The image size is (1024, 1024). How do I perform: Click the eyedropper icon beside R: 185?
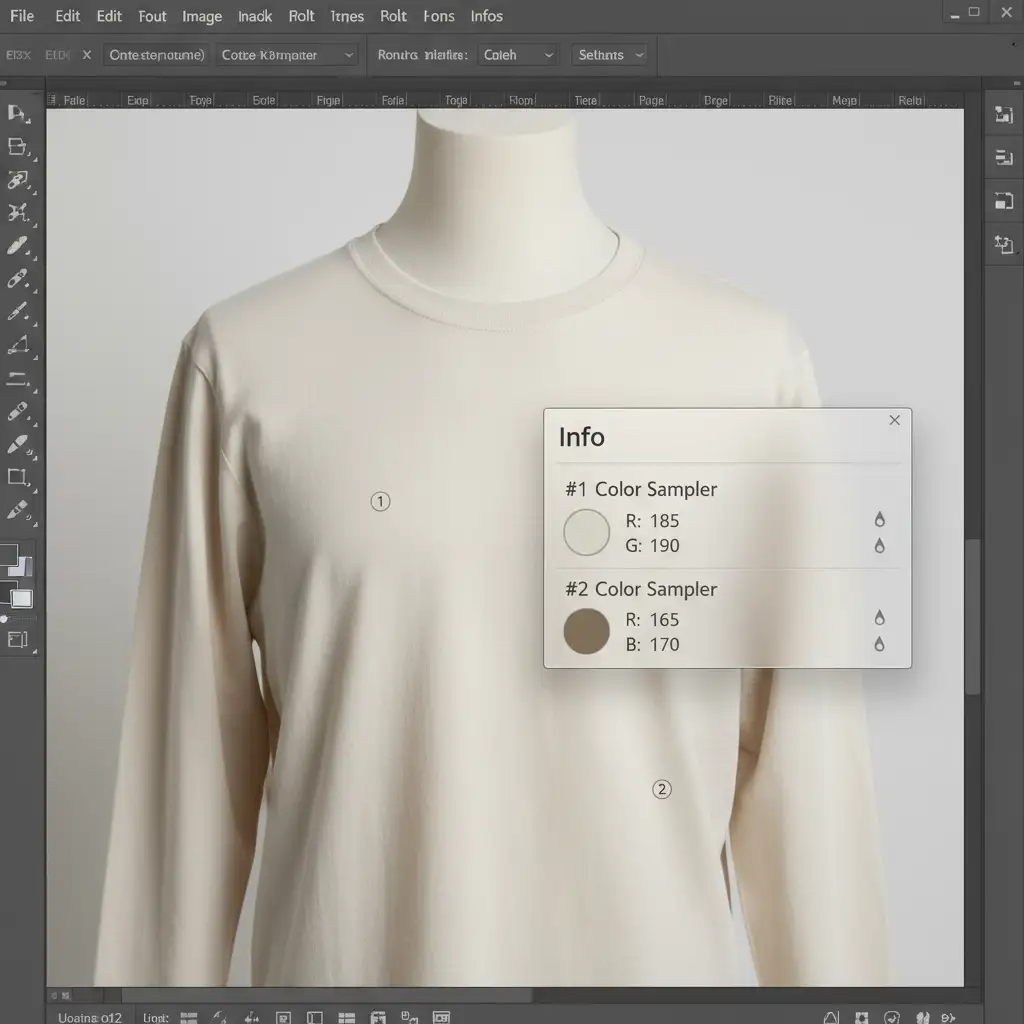[x=879, y=520]
